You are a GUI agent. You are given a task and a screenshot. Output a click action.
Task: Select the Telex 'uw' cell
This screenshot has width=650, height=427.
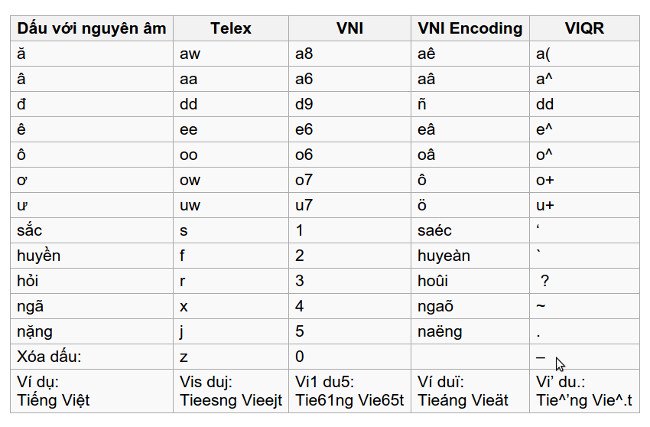(230, 205)
